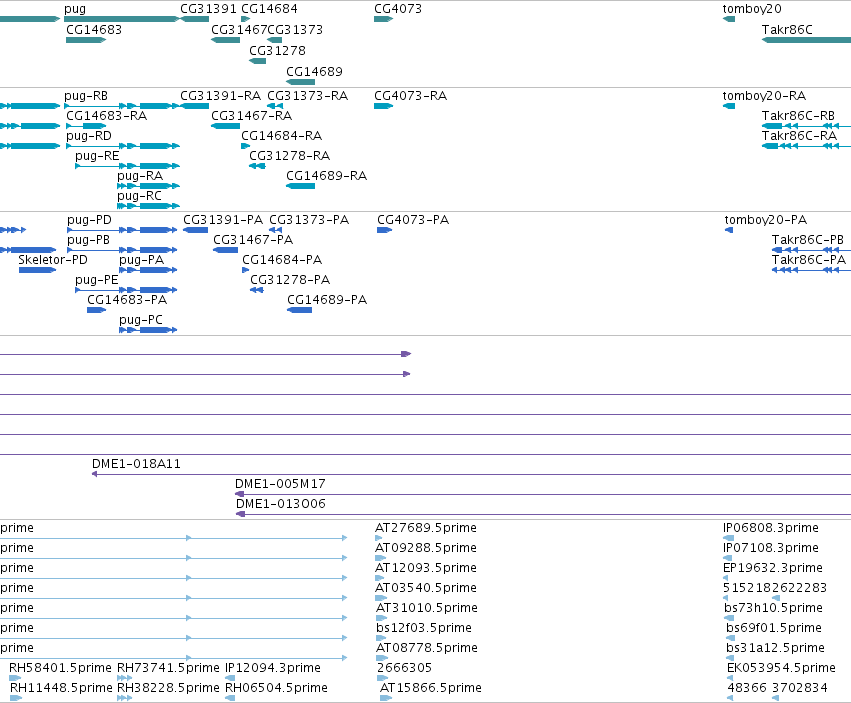Click the AT31010.5prime EST label
The image size is (851, 703).
pos(427,609)
